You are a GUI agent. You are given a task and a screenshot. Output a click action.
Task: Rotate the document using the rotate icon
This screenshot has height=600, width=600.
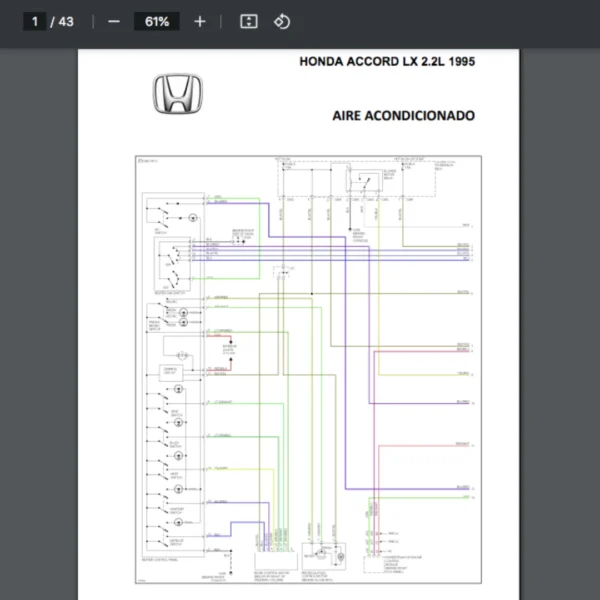click(282, 21)
